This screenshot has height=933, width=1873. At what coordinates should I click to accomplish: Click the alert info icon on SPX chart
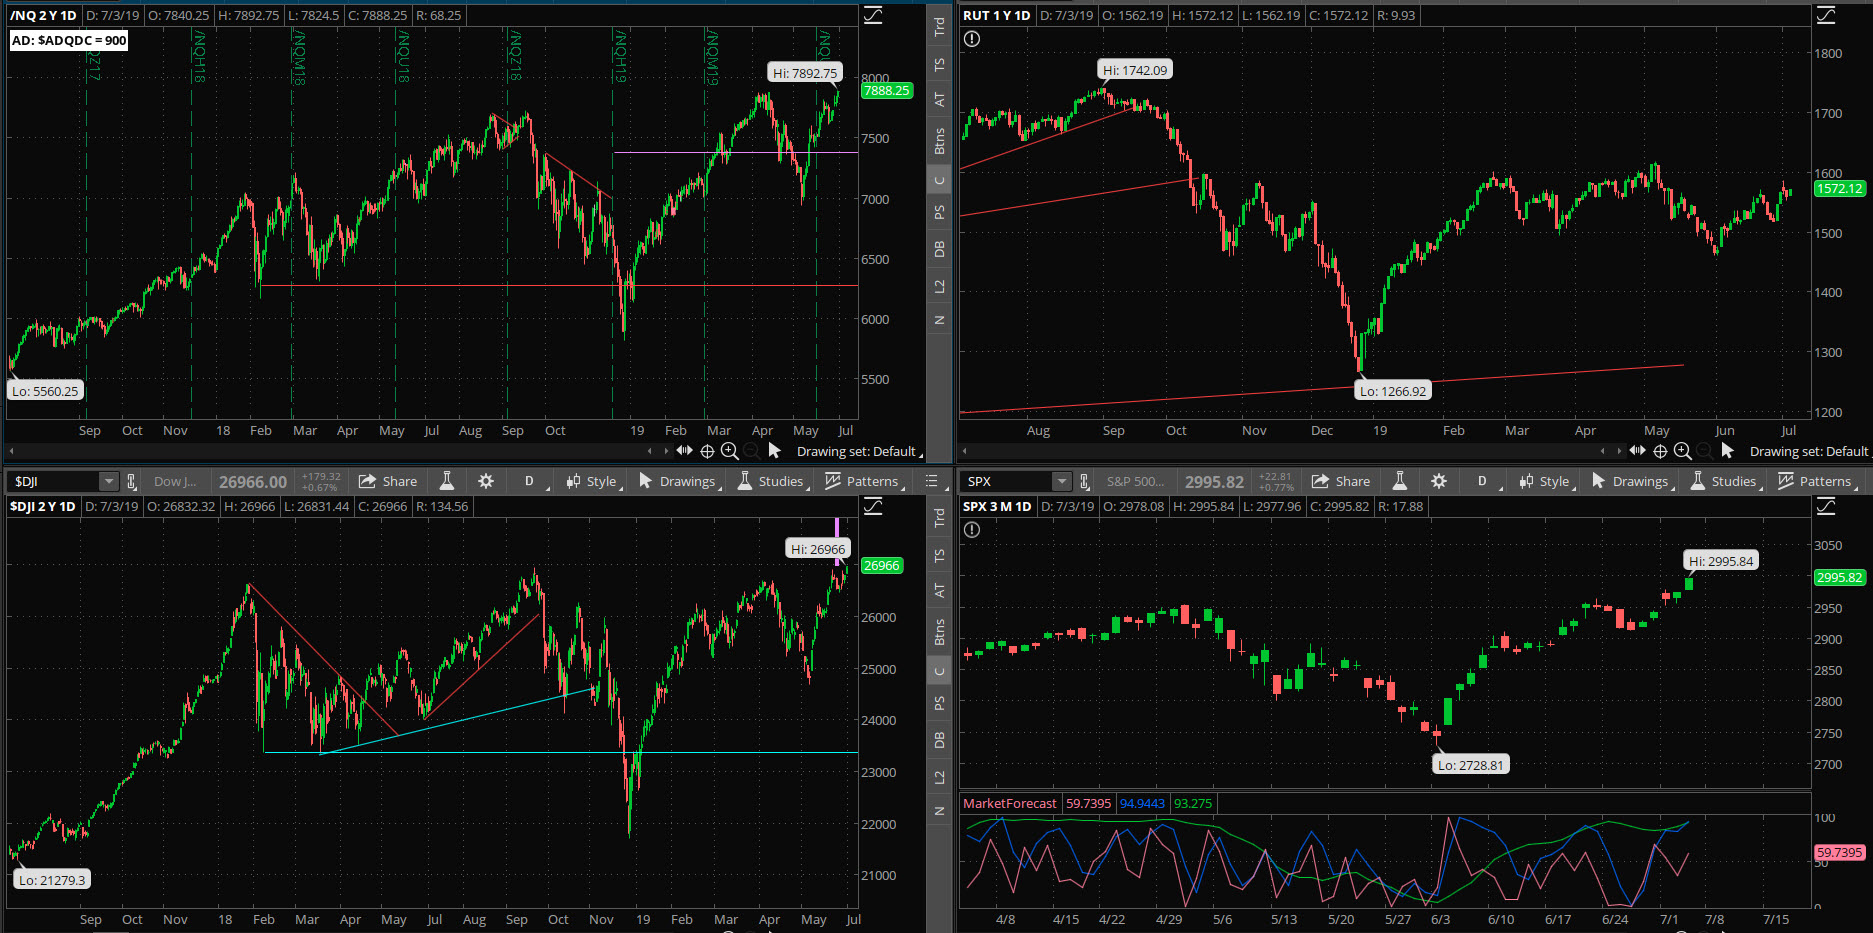tap(972, 530)
